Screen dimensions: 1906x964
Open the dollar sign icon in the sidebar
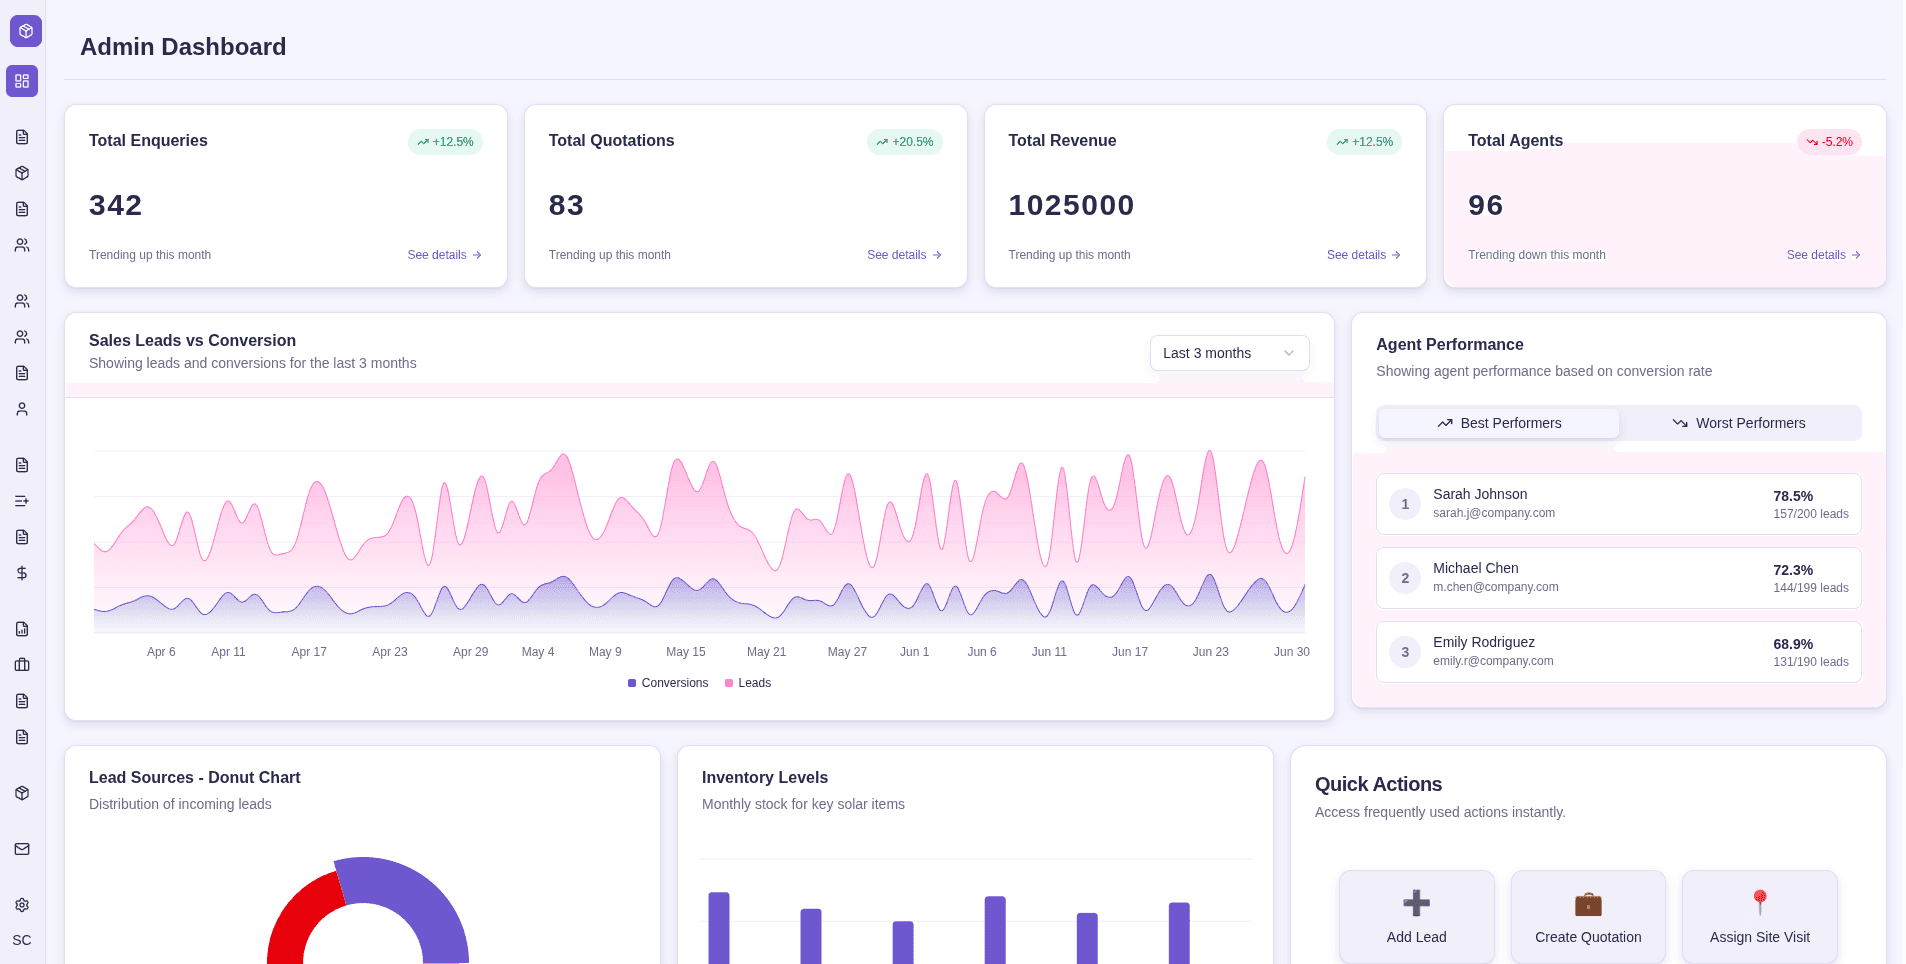pyautogui.click(x=22, y=573)
